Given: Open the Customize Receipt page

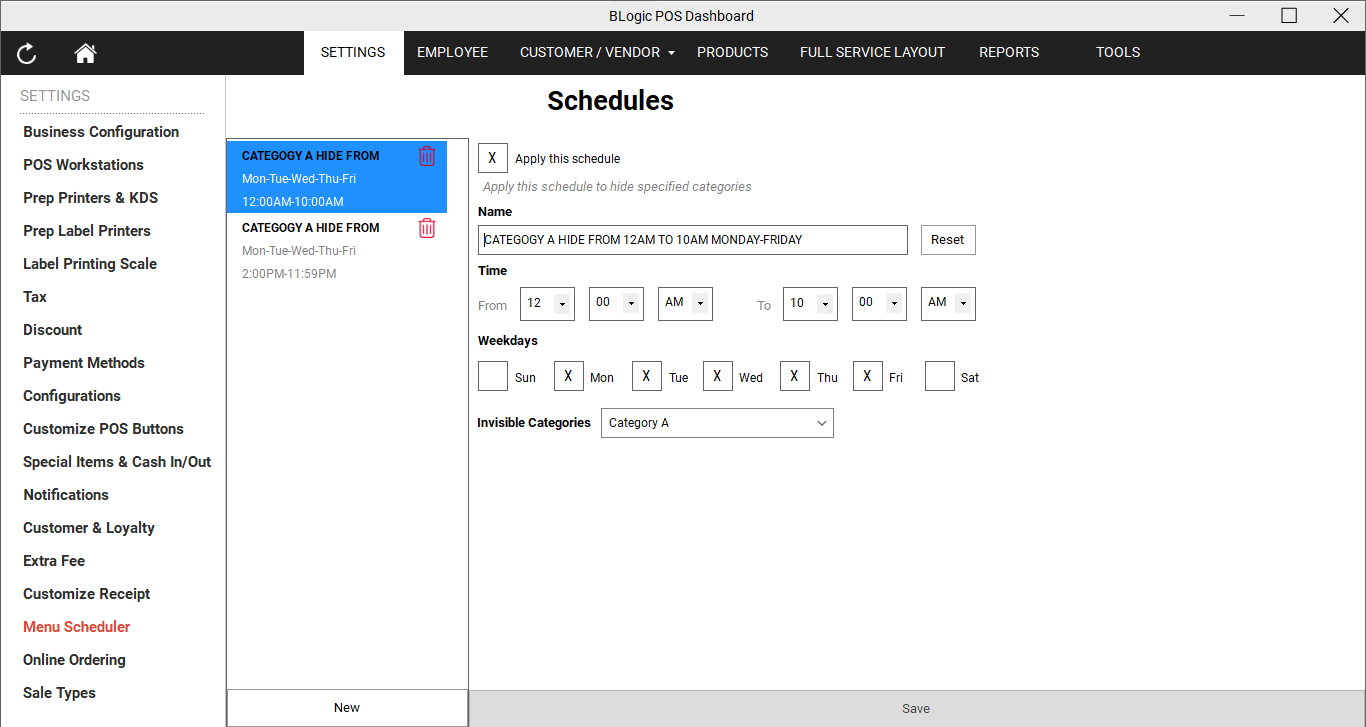Looking at the screenshot, I should (x=86, y=594).
